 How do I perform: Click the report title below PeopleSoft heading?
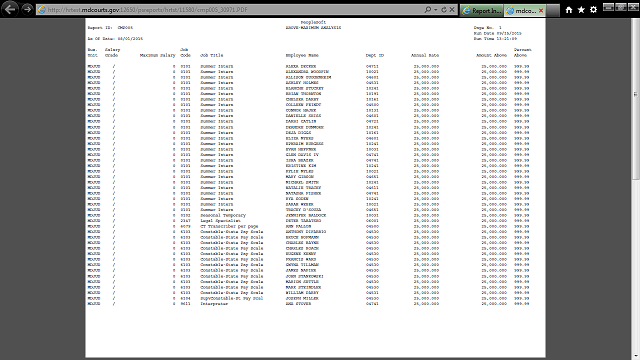point(313,28)
